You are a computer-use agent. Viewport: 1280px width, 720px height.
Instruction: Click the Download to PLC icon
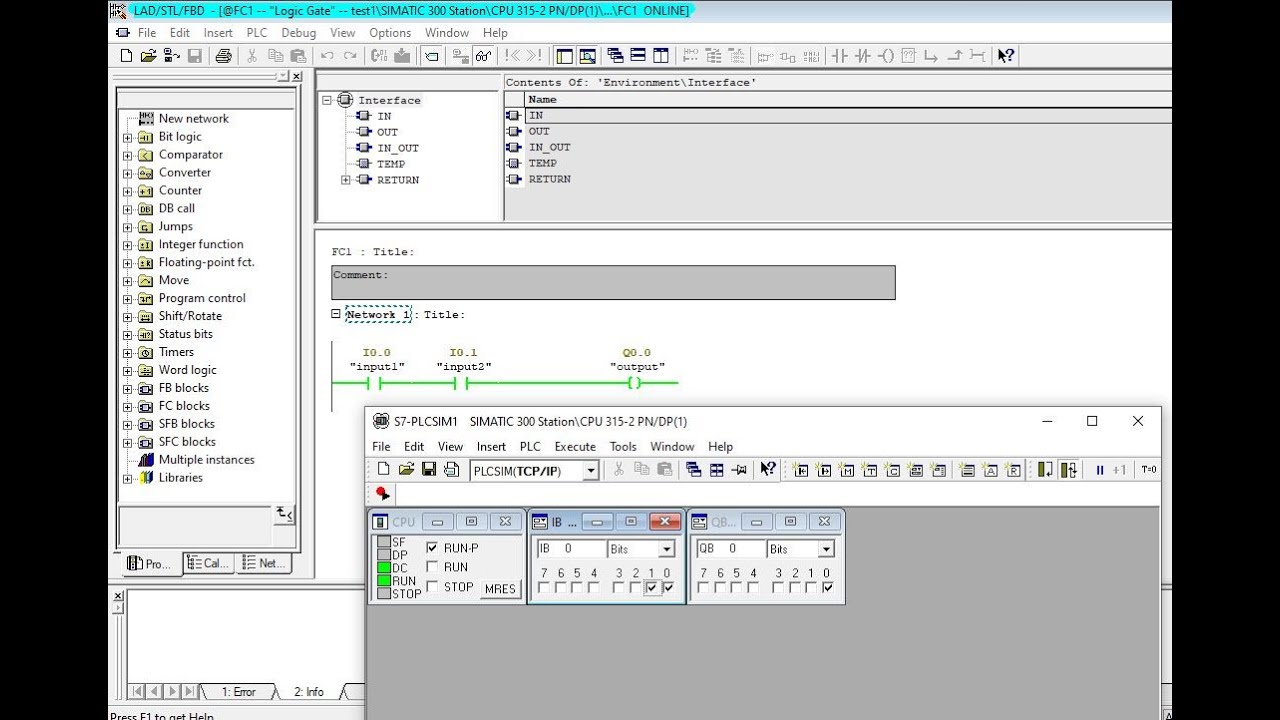click(402, 56)
